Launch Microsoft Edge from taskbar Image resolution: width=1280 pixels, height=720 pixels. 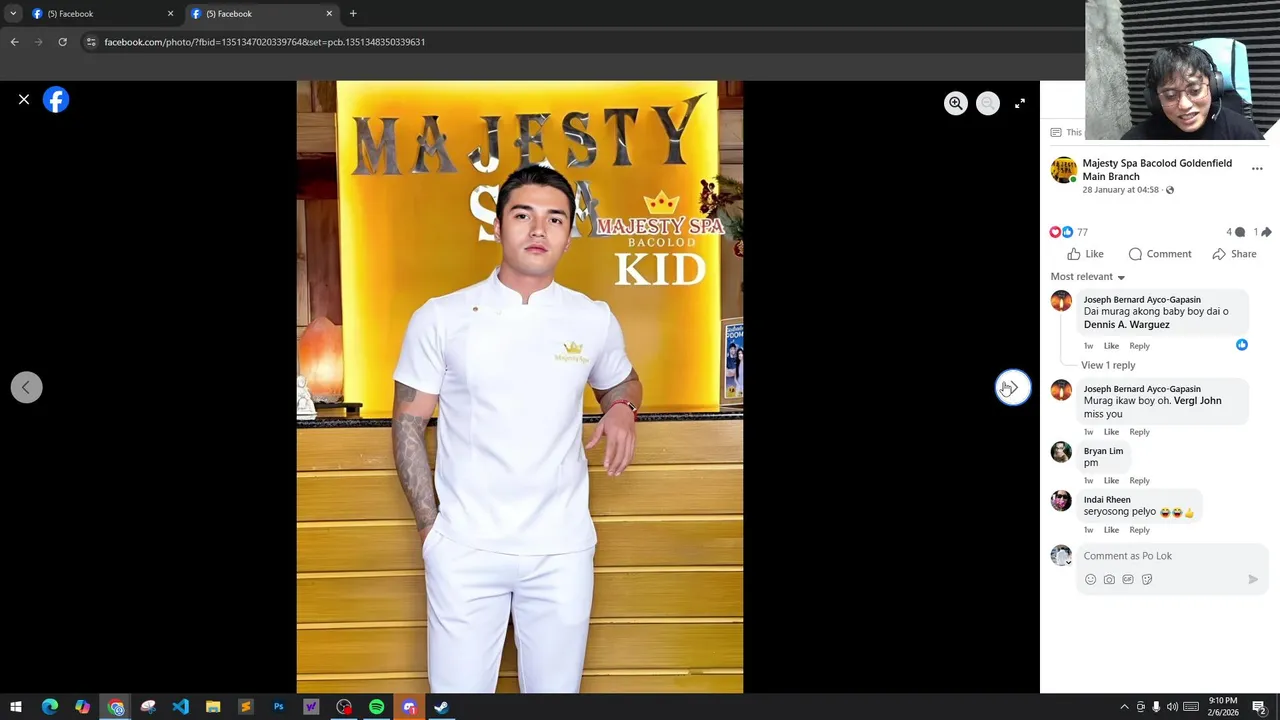pos(50,707)
